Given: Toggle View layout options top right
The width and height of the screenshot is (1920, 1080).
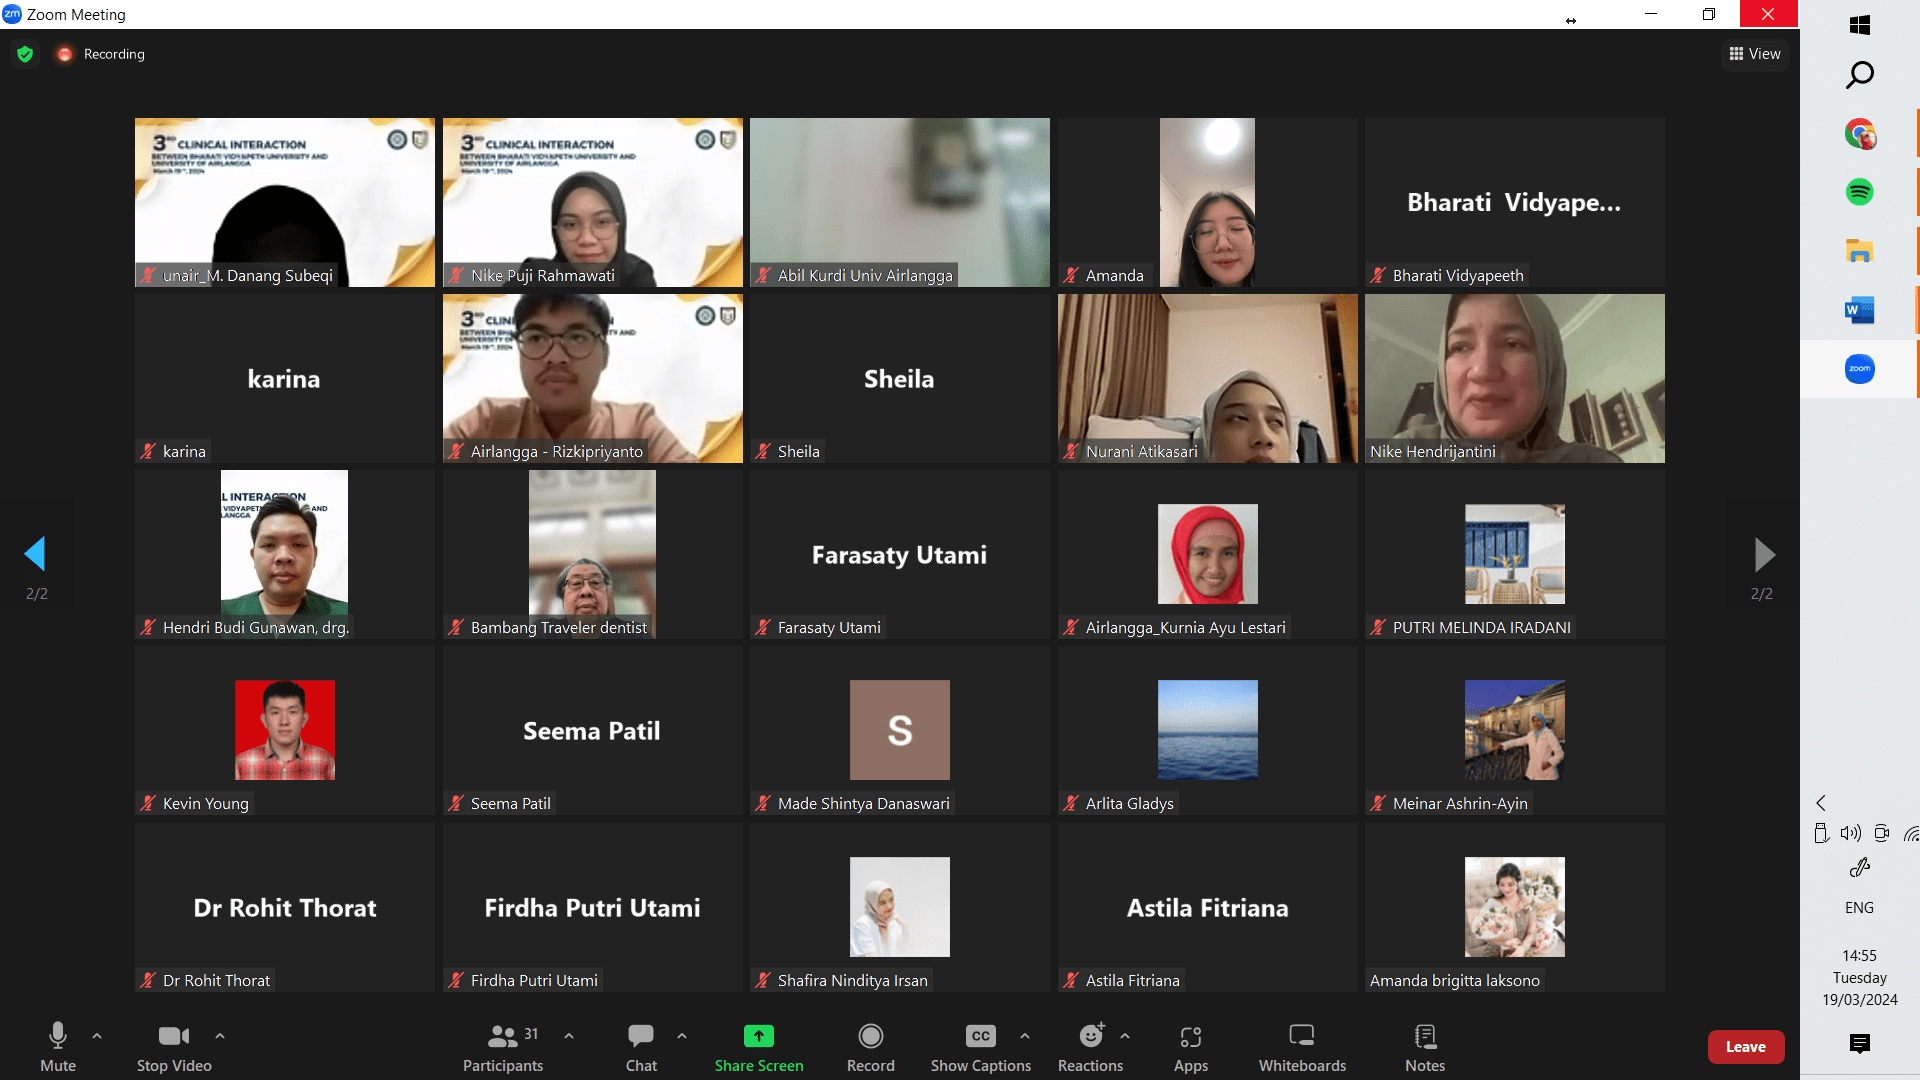Looking at the screenshot, I should 1751,53.
